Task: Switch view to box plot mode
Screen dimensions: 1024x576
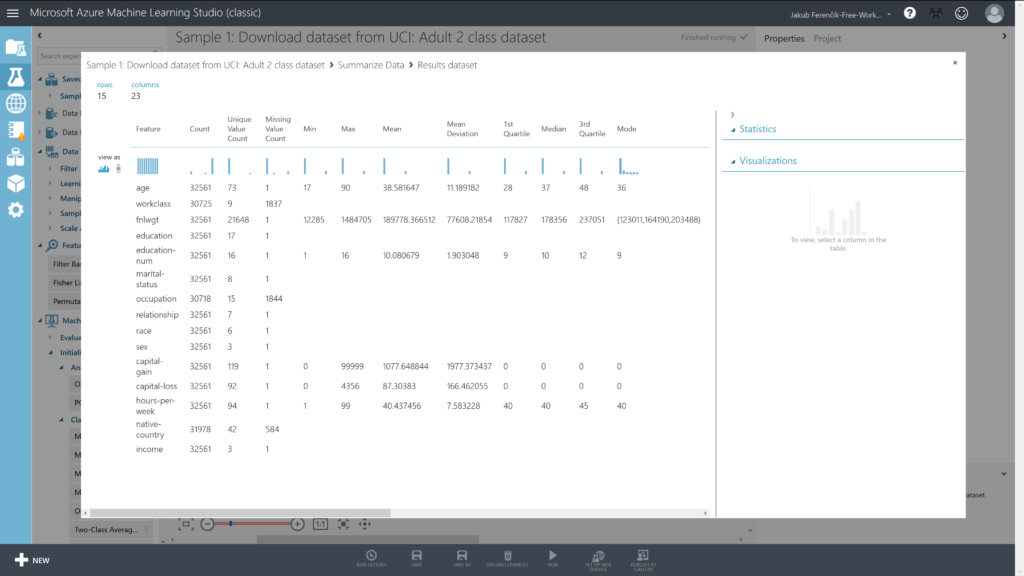Action: [118, 169]
